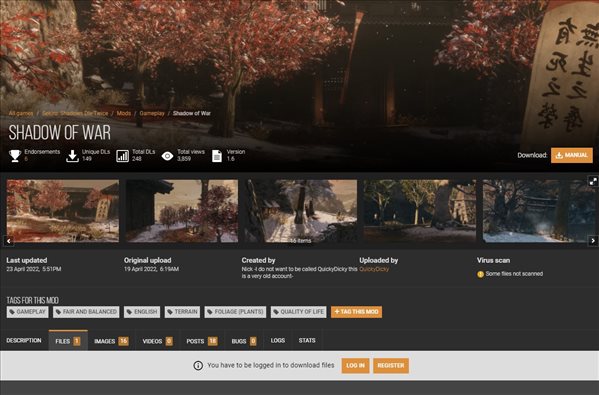Open the Stats tab
599x395 pixels.
point(307,340)
